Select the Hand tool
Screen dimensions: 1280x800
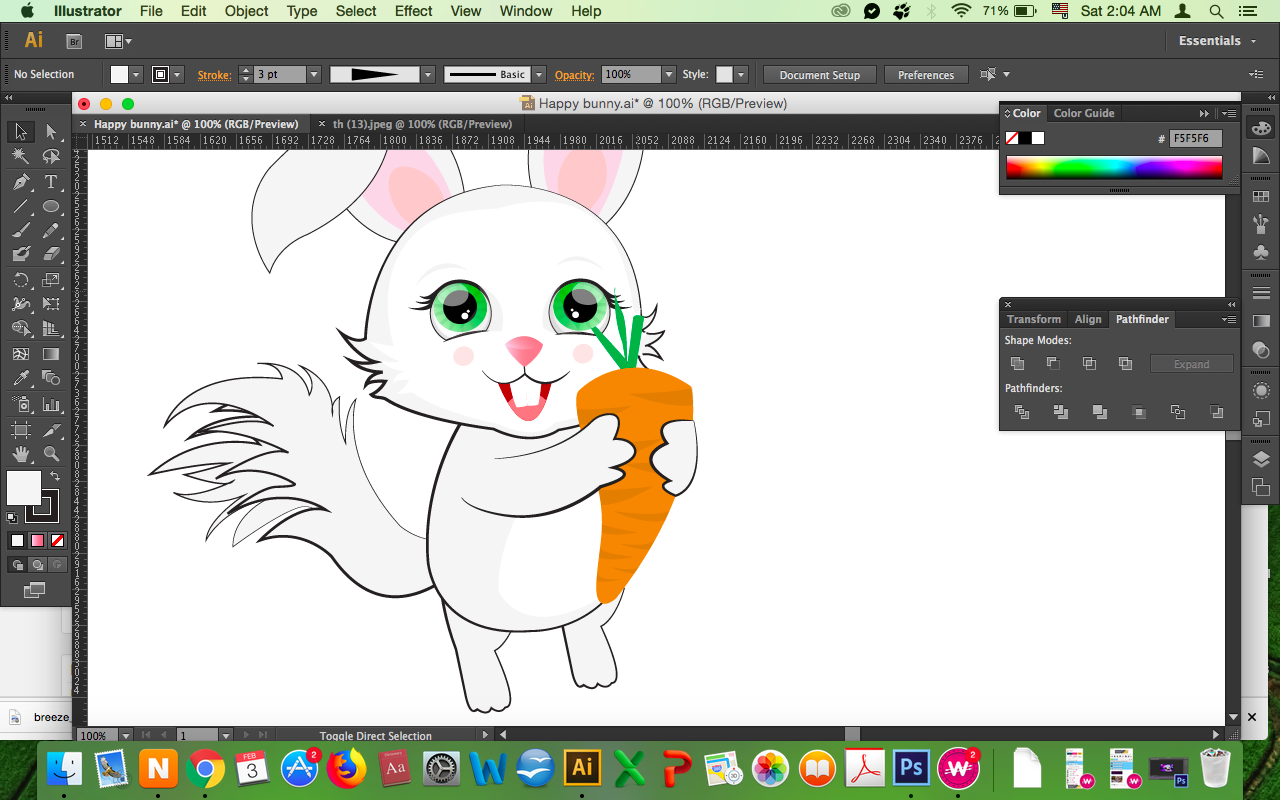coord(20,454)
